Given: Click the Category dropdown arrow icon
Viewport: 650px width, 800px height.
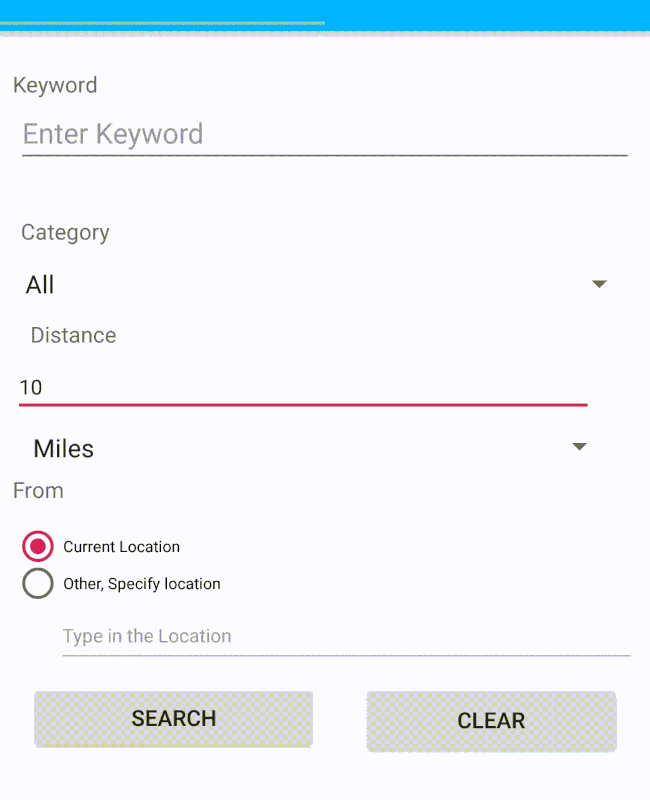Looking at the screenshot, I should tap(599, 285).
